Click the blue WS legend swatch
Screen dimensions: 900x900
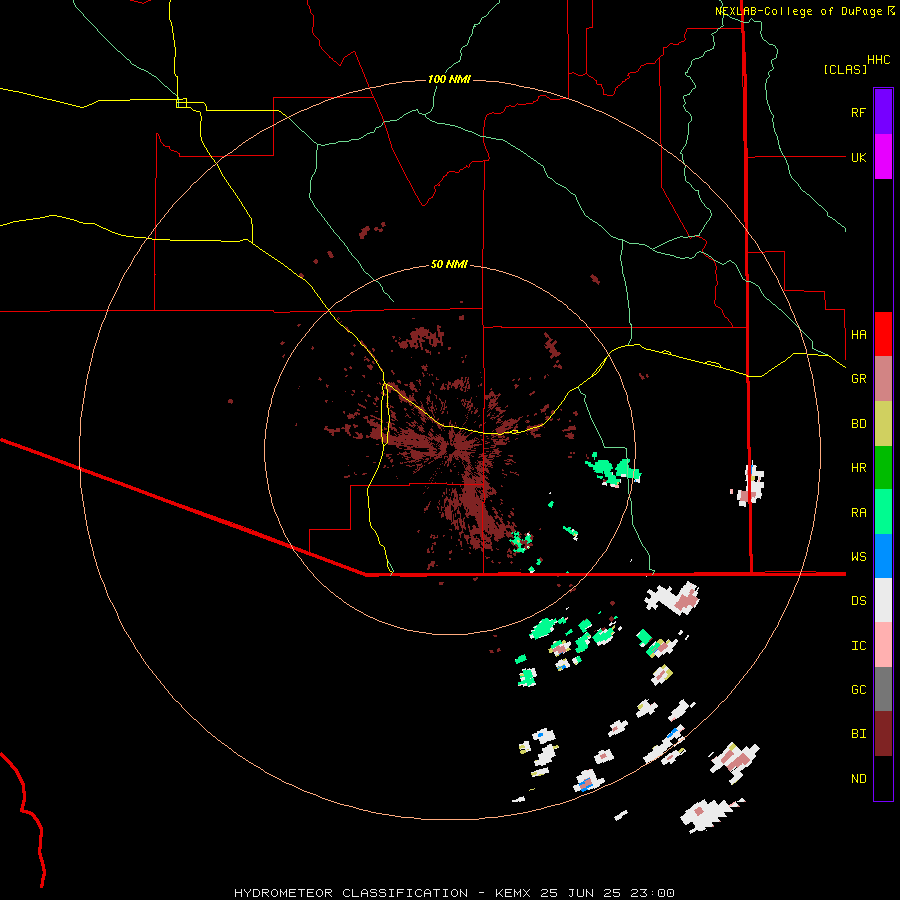883,556
